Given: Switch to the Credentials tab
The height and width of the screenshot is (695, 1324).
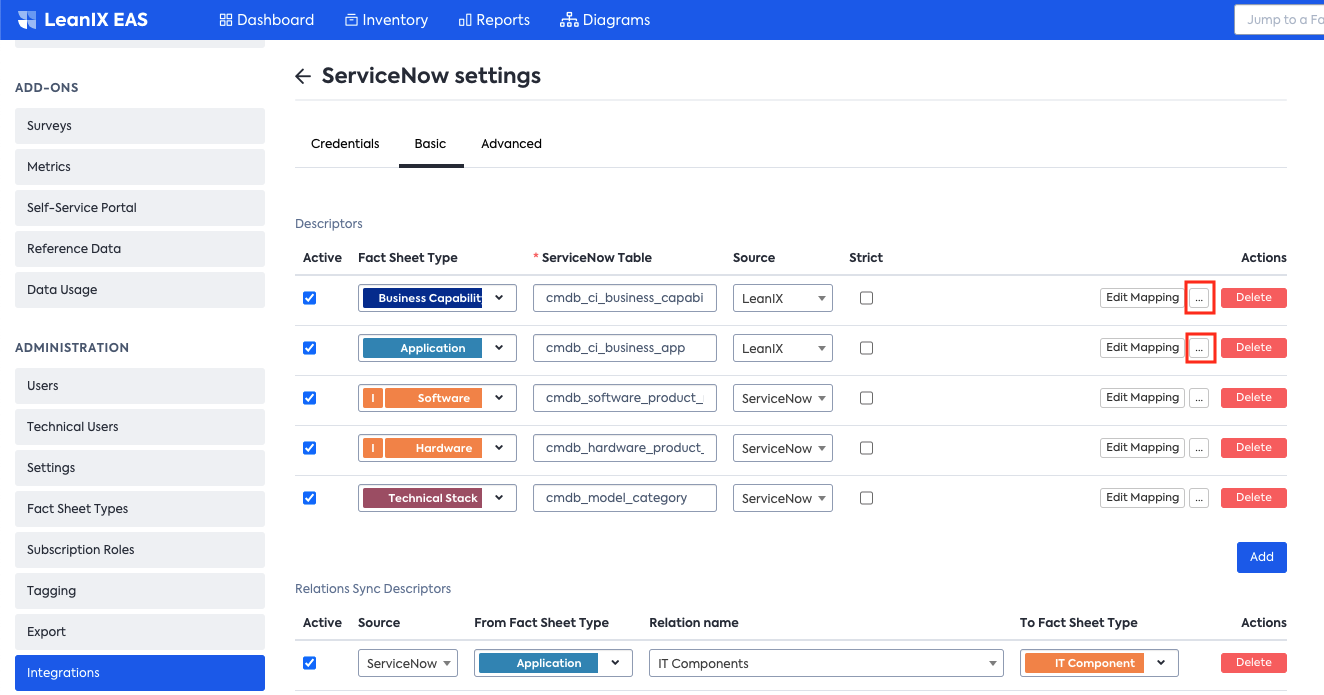Looking at the screenshot, I should coord(345,144).
